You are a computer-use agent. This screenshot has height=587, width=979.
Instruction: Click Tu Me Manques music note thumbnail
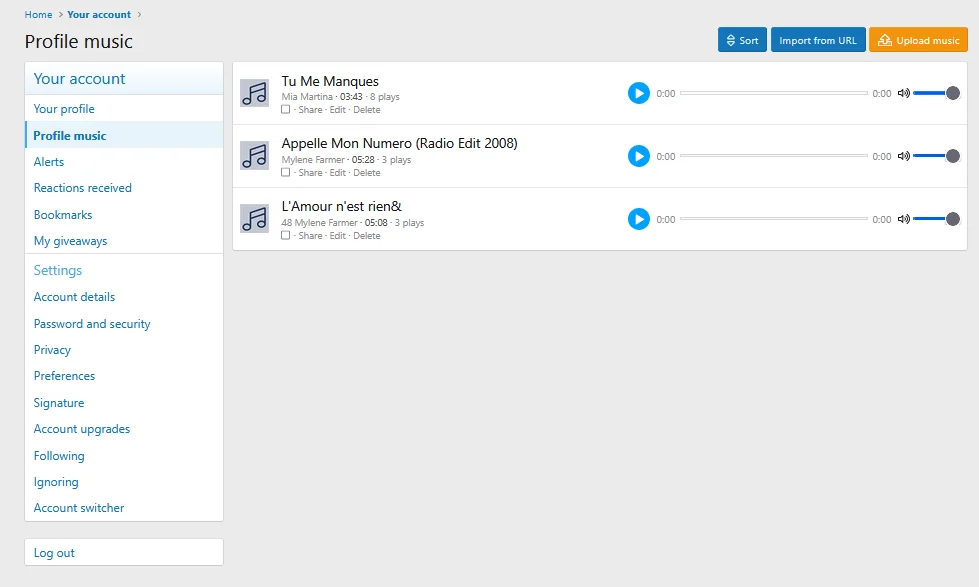pos(255,93)
